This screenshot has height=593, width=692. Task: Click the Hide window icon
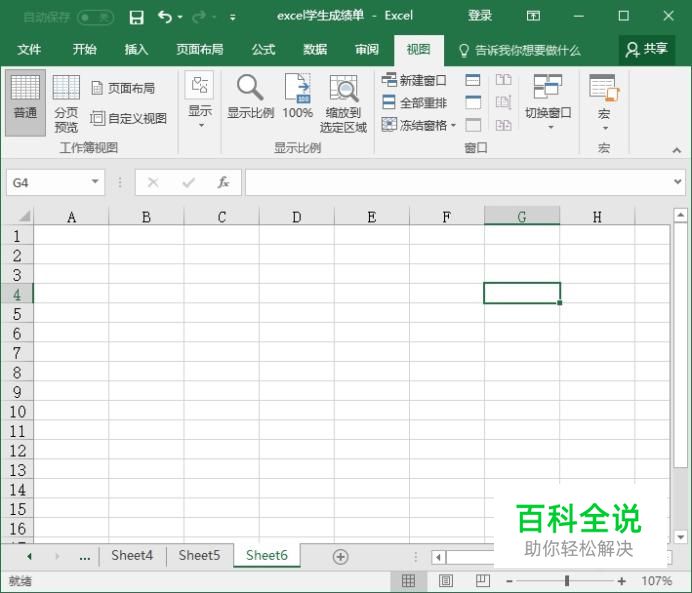[x=473, y=102]
